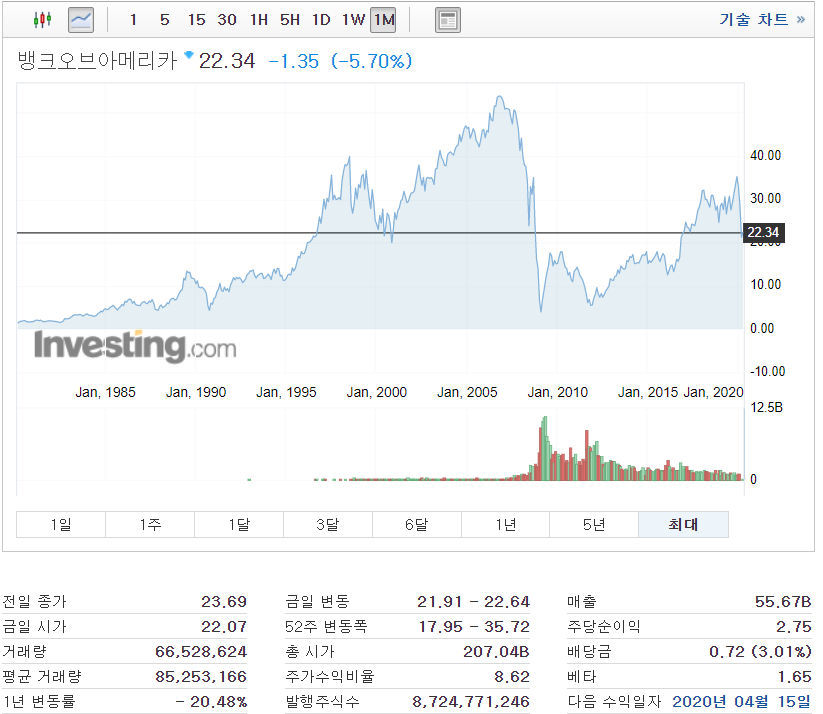
Task: Select the 1달 range tab
Action: (x=239, y=524)
